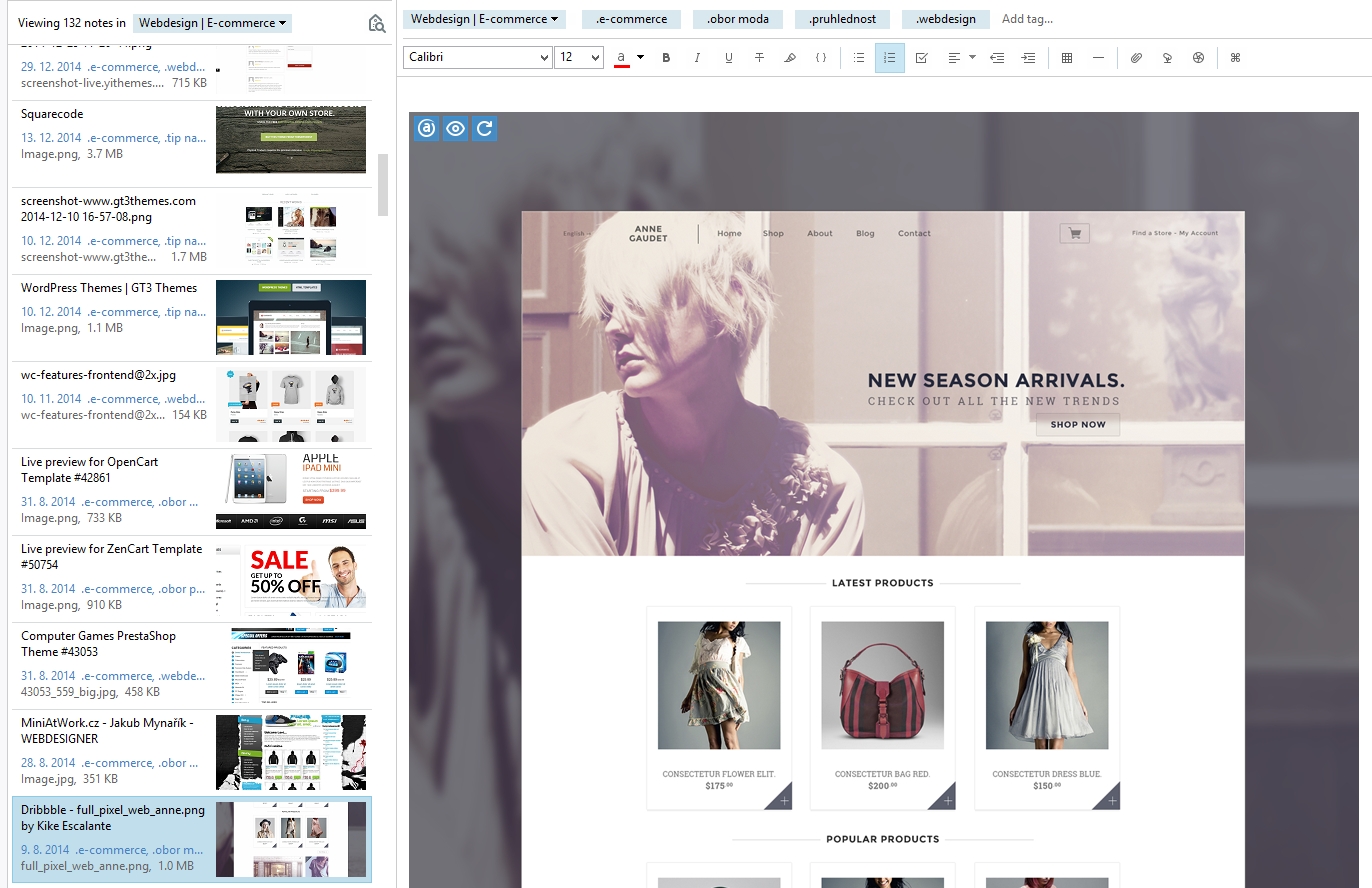Click the red handbag product picture
Screen dimensions: 1372x888
pos(883,685)
